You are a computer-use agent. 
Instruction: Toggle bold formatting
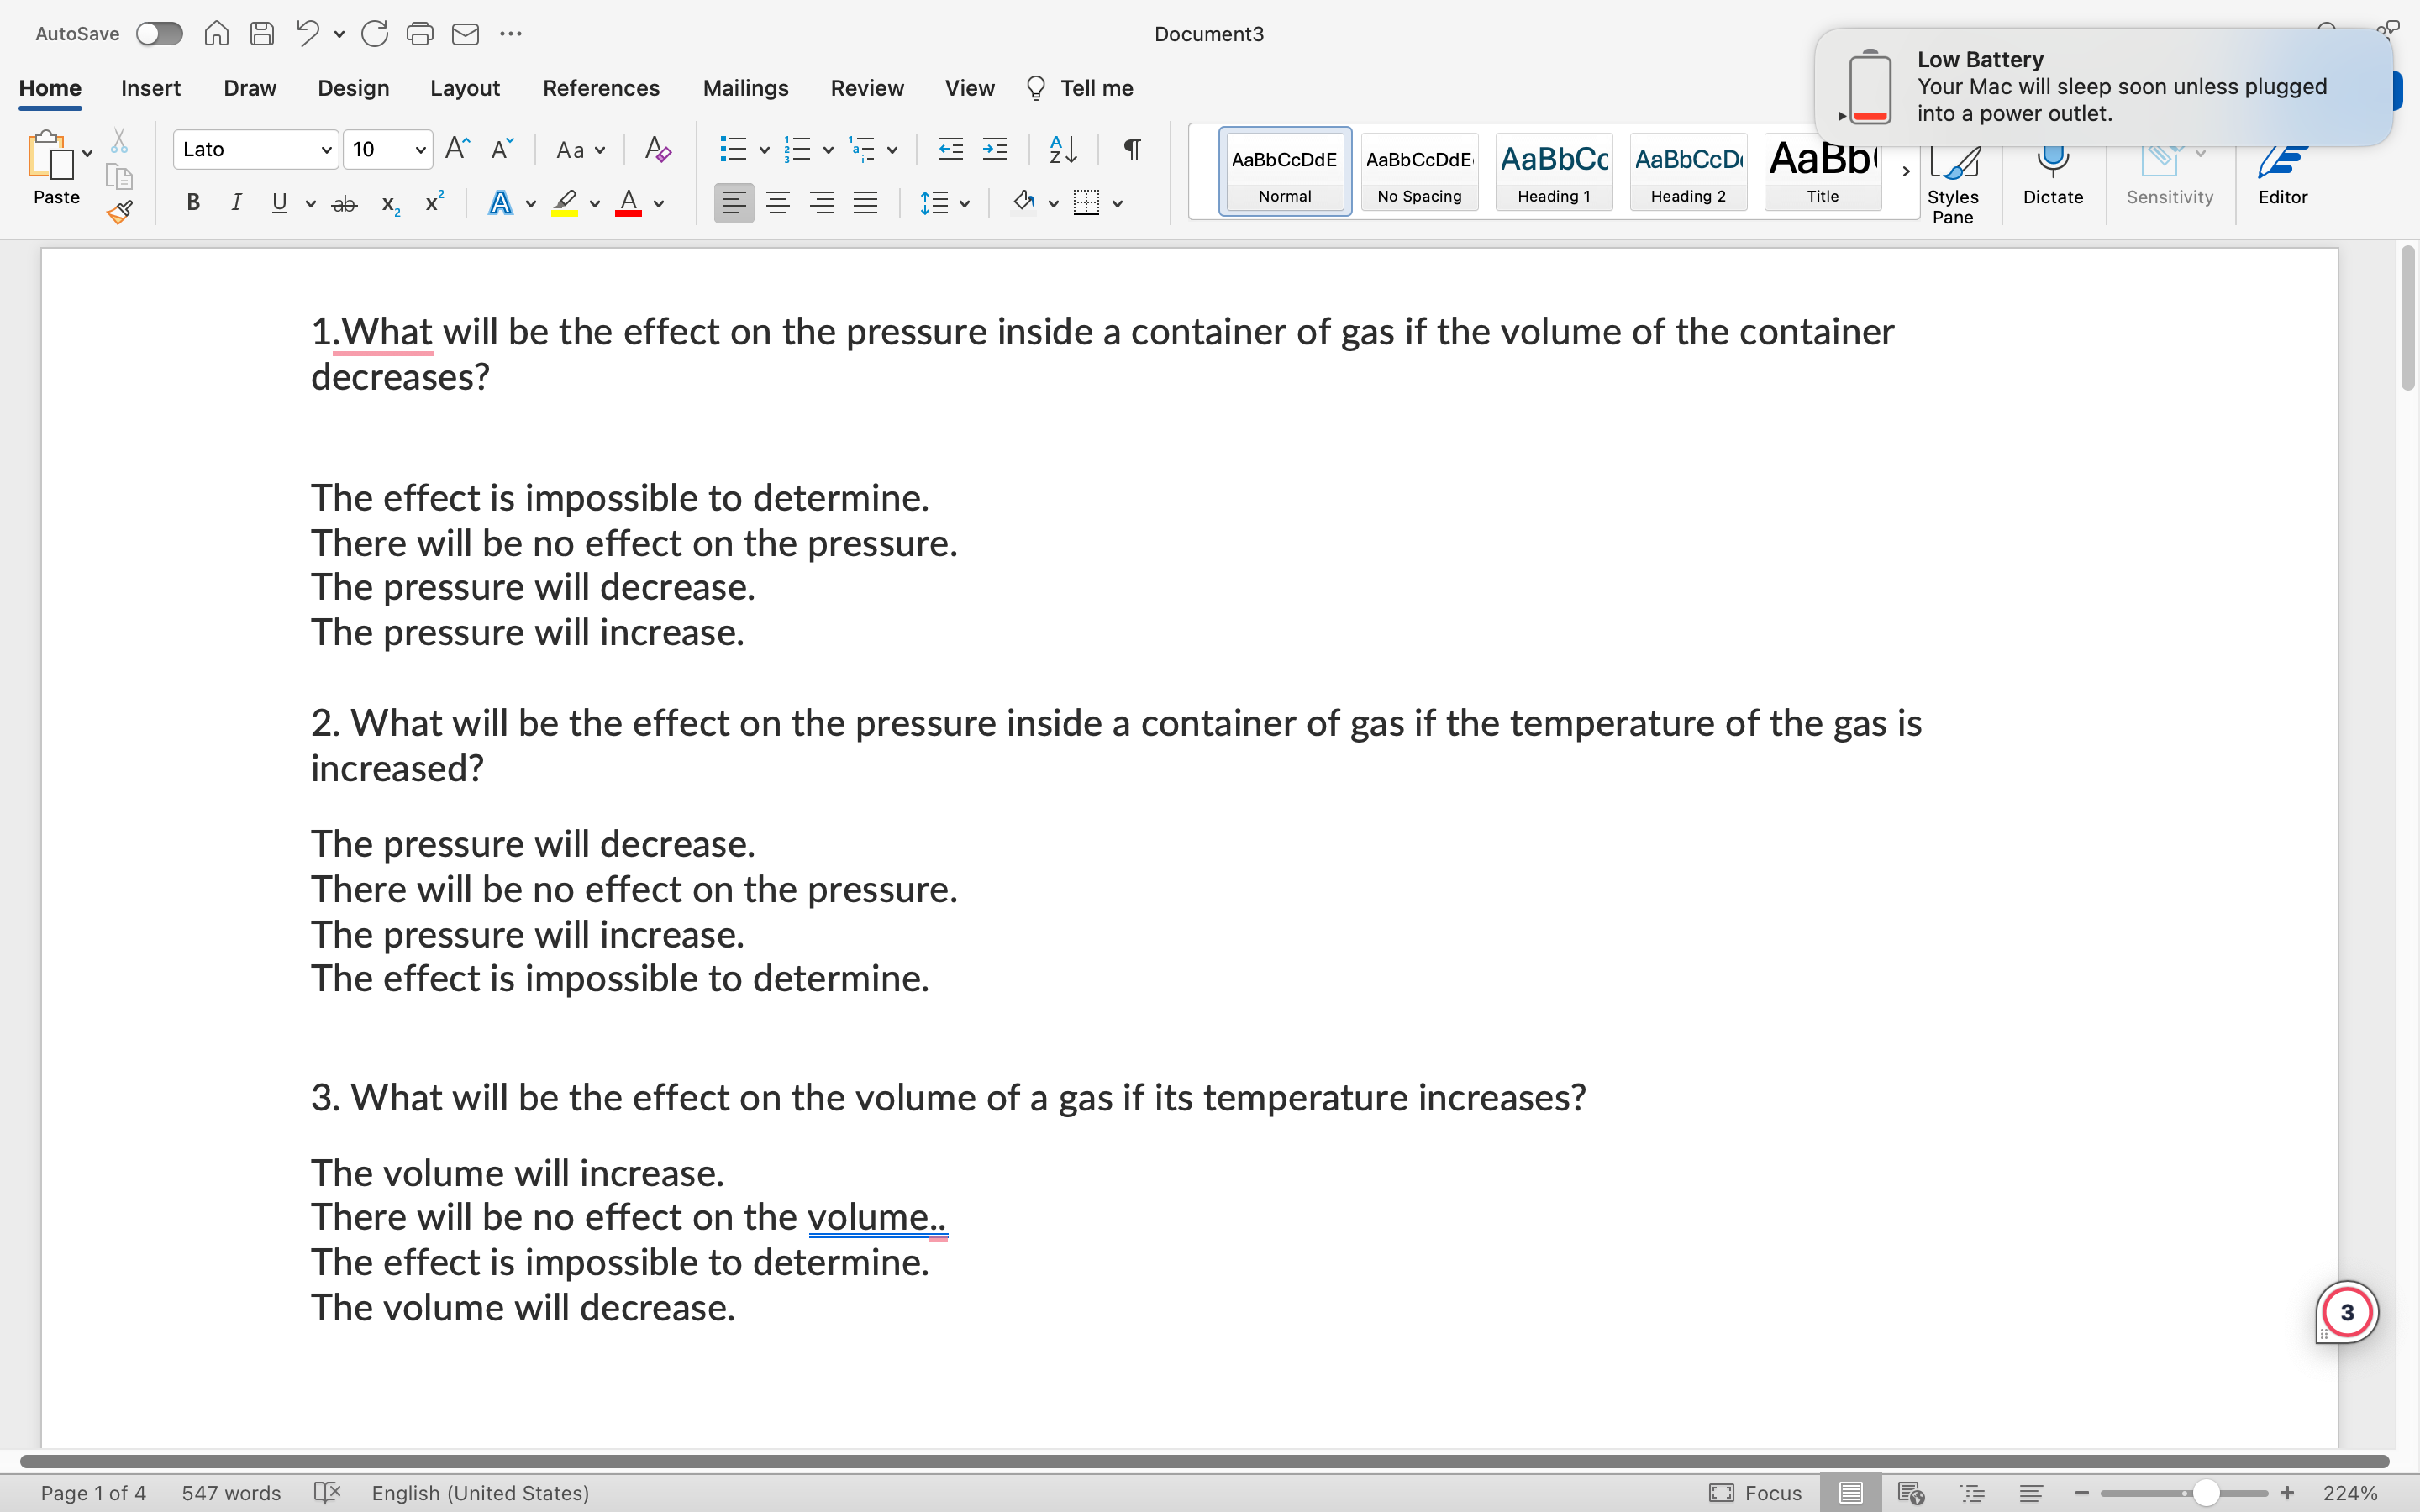[192, 202]
